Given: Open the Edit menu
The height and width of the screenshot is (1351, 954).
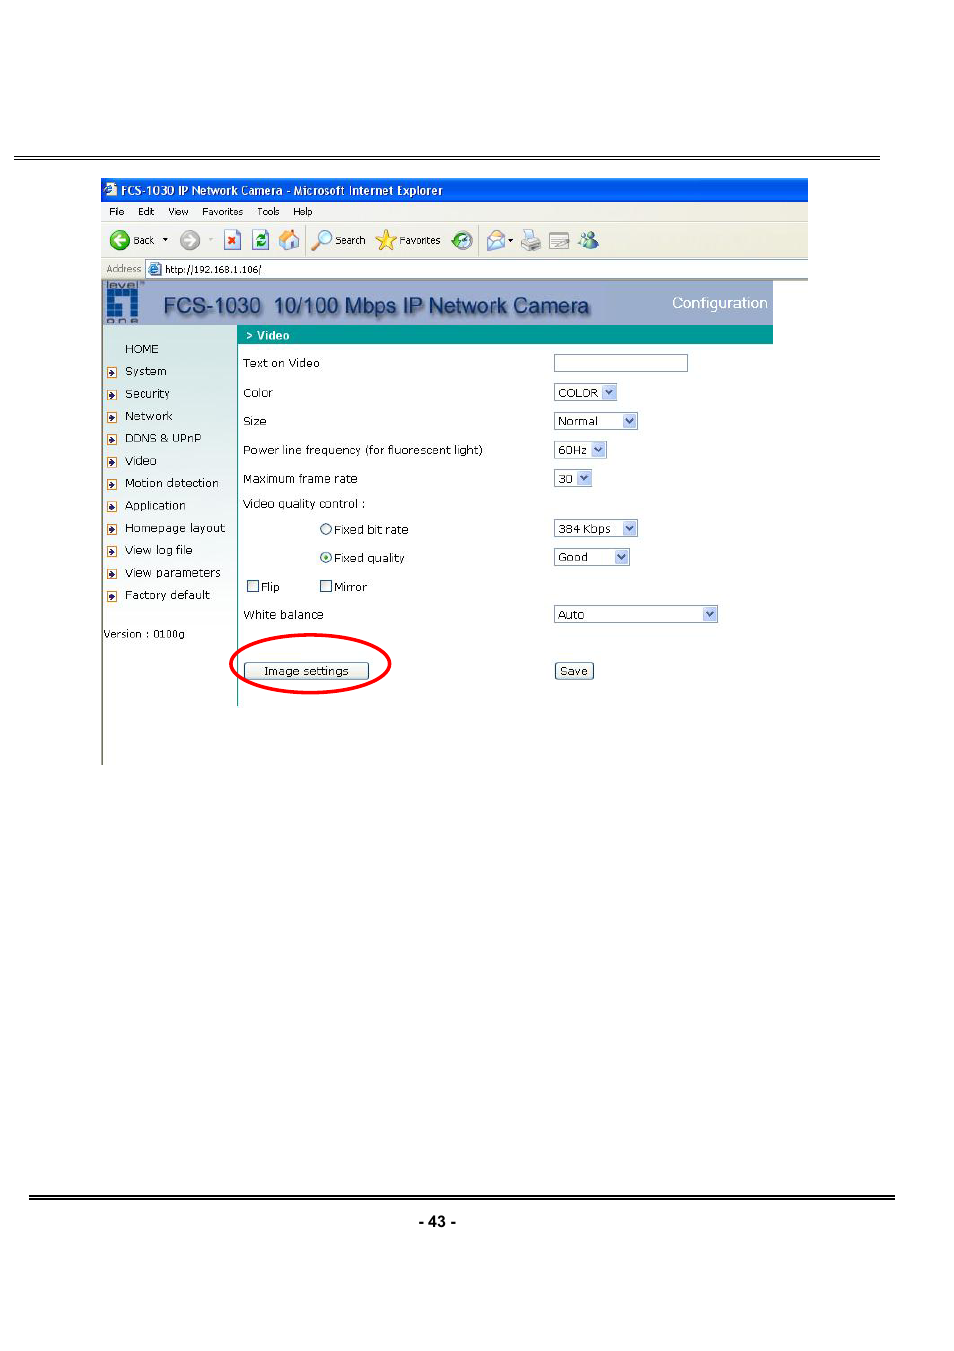Looking at the screenshot, I should click(146, 212).
